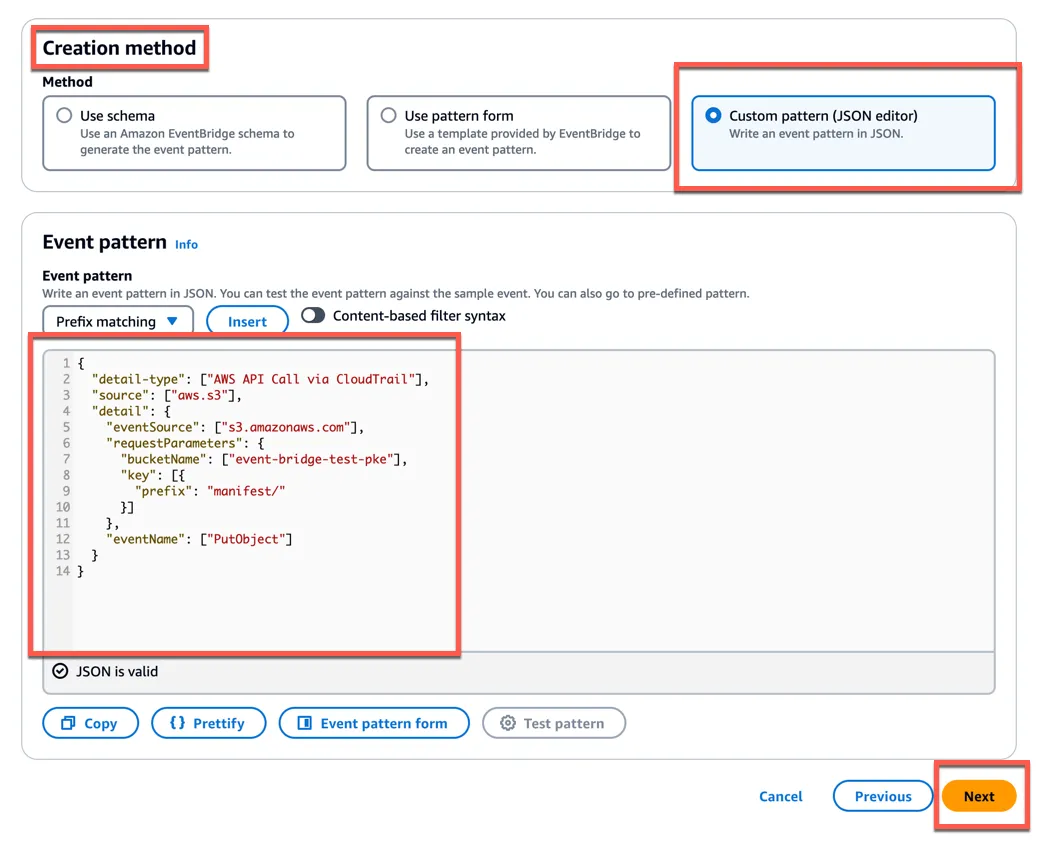Click the eventName PutObject line in editor
This screenshot has width=1044, height=843.
[x=200, y=539]
